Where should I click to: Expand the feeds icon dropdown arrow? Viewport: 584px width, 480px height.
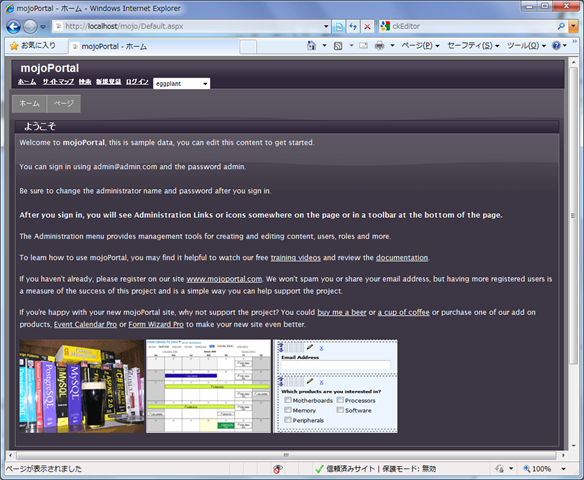(351, 45)
